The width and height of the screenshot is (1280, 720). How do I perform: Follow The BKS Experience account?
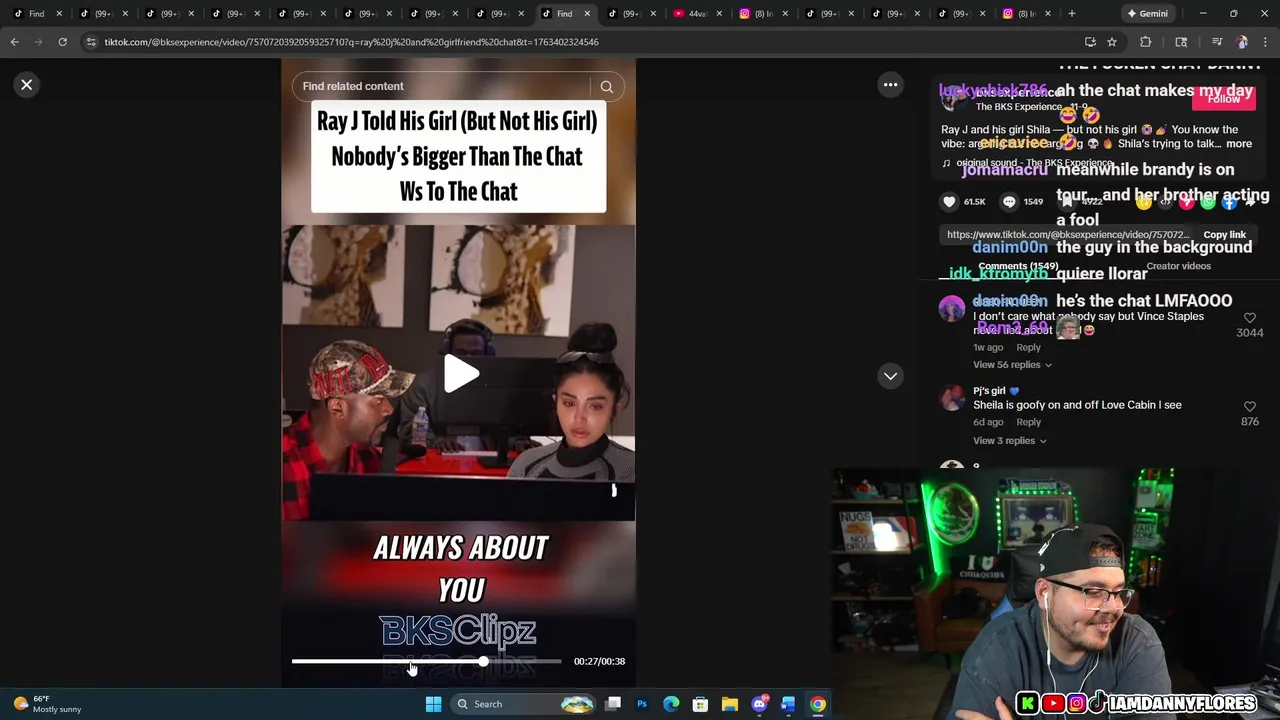[x=1223, y=99]
